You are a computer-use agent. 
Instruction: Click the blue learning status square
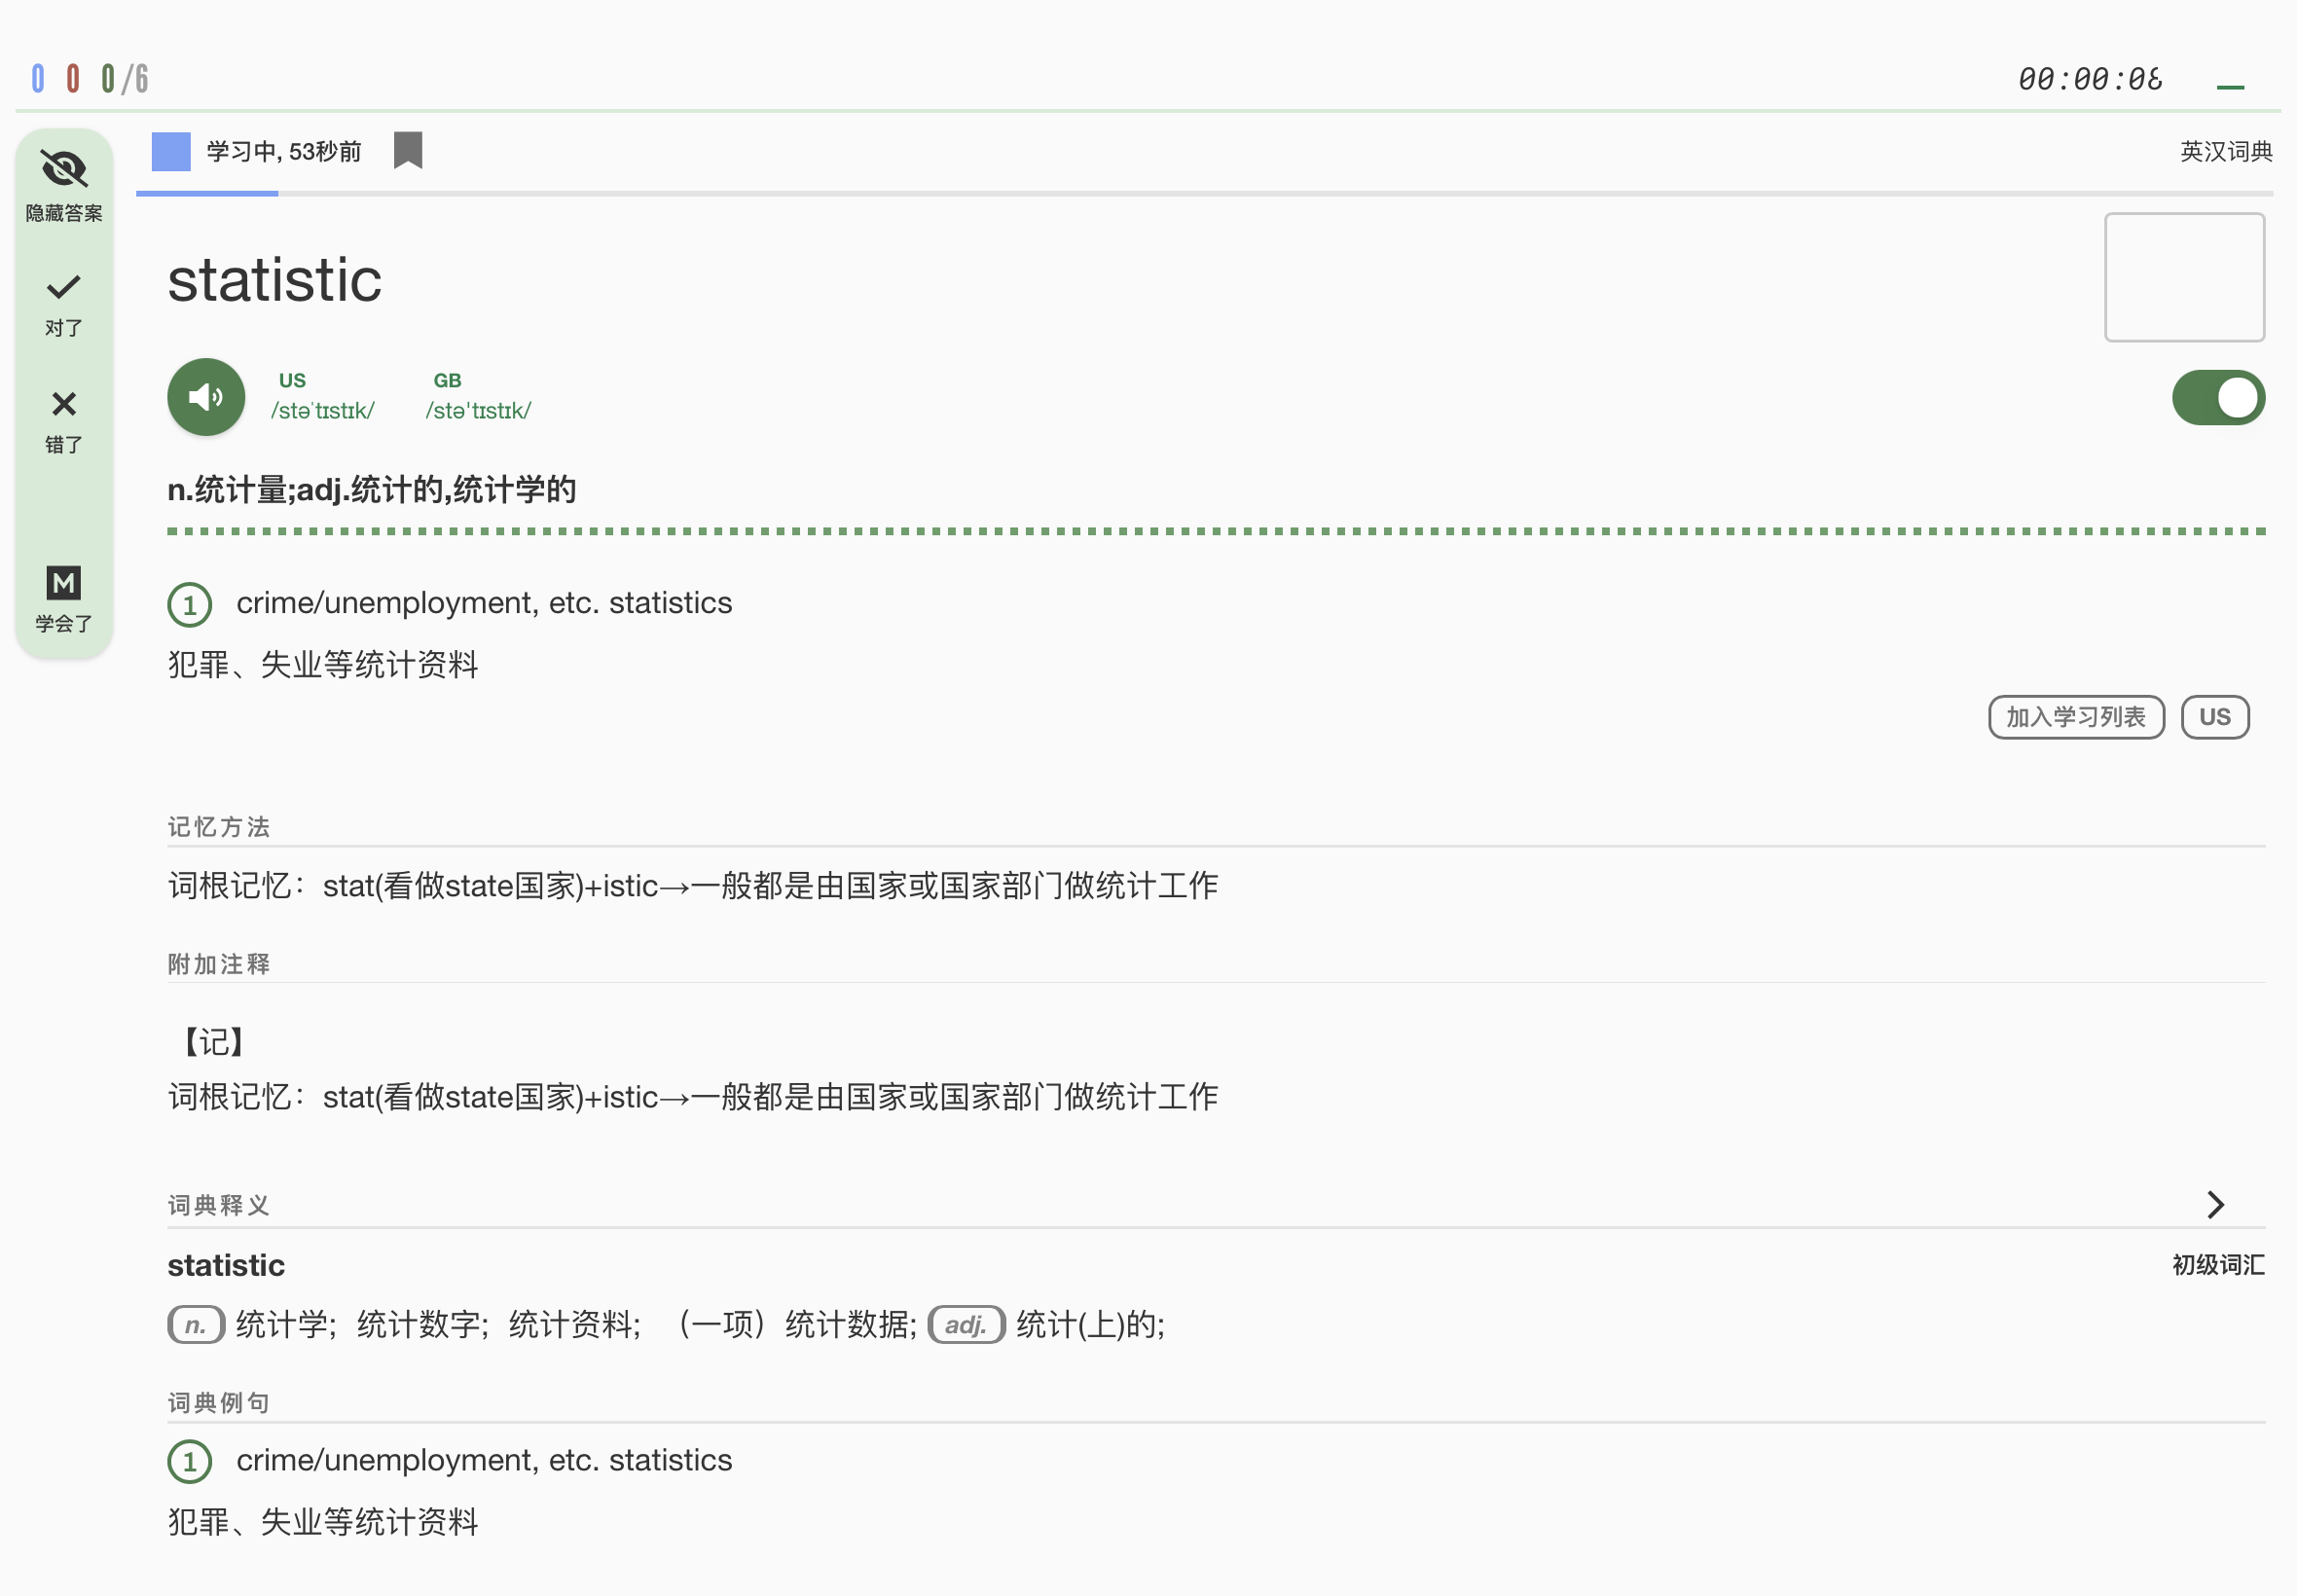pos(171,151)
